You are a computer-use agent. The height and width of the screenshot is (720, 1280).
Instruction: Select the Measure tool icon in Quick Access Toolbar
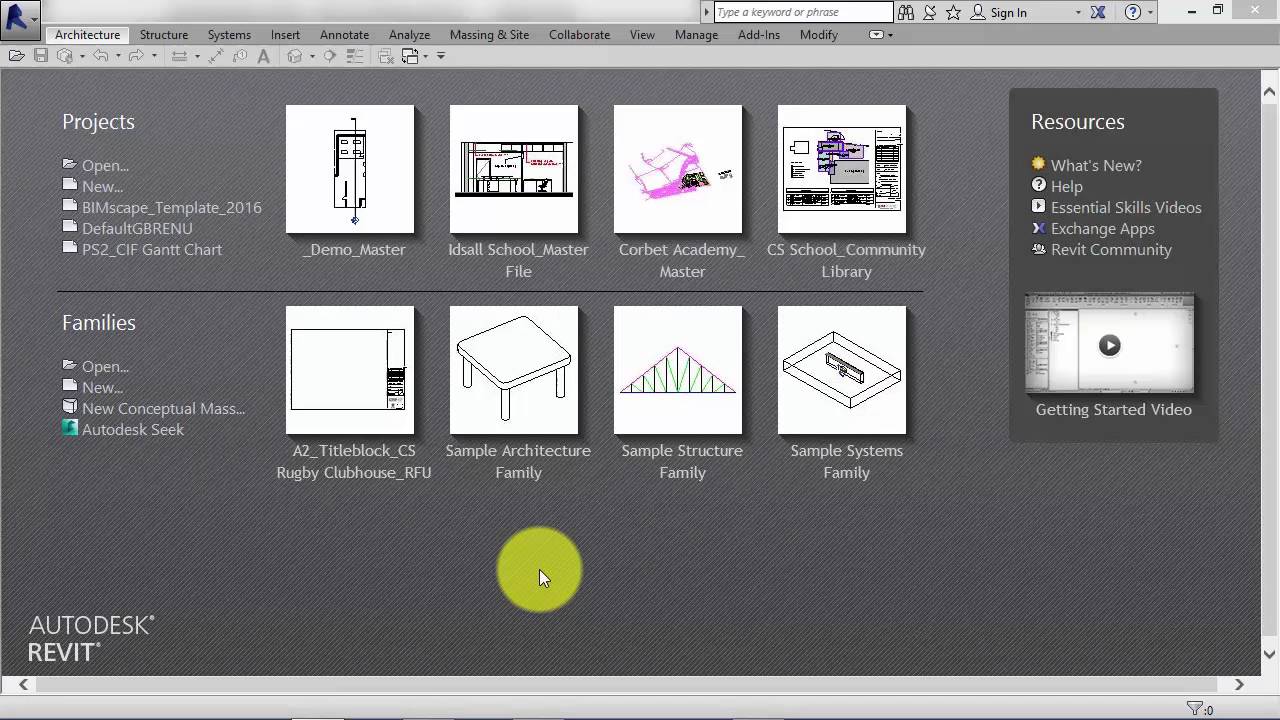click(x=179, y=56)
